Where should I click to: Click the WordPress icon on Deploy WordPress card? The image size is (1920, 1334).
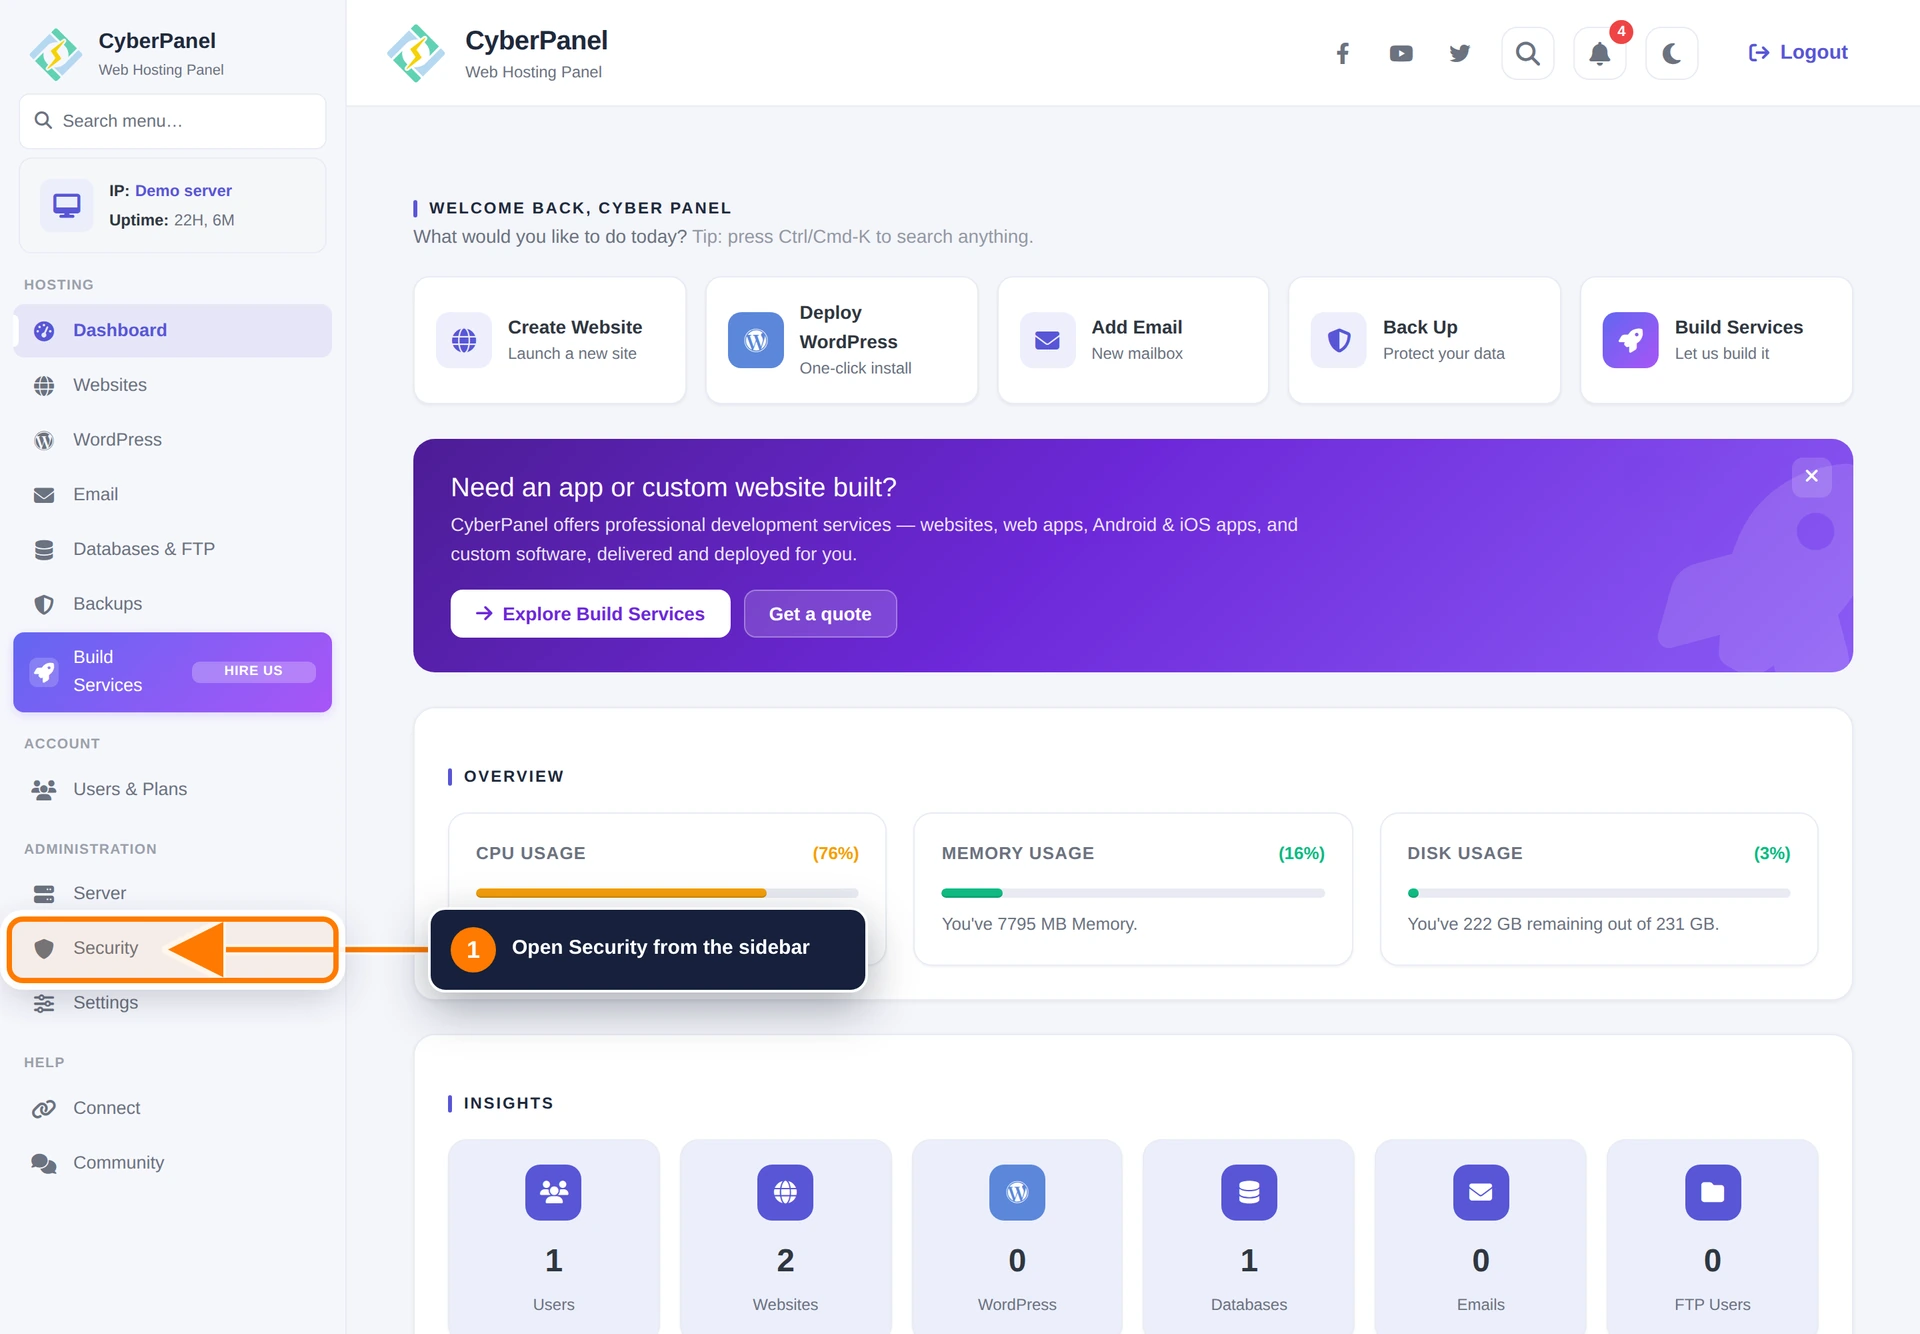pyautogui.click(x=756, y=340)
